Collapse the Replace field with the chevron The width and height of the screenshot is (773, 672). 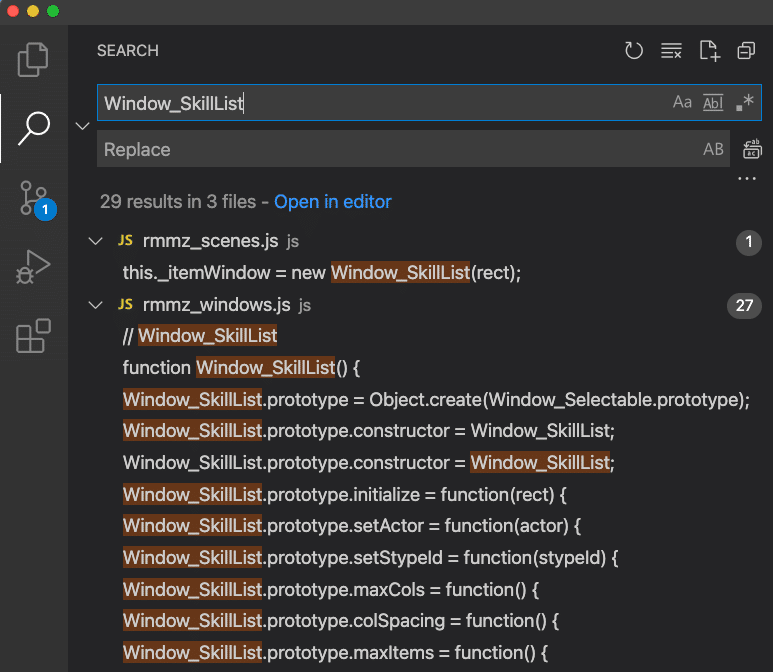click(x=82, y=126)
